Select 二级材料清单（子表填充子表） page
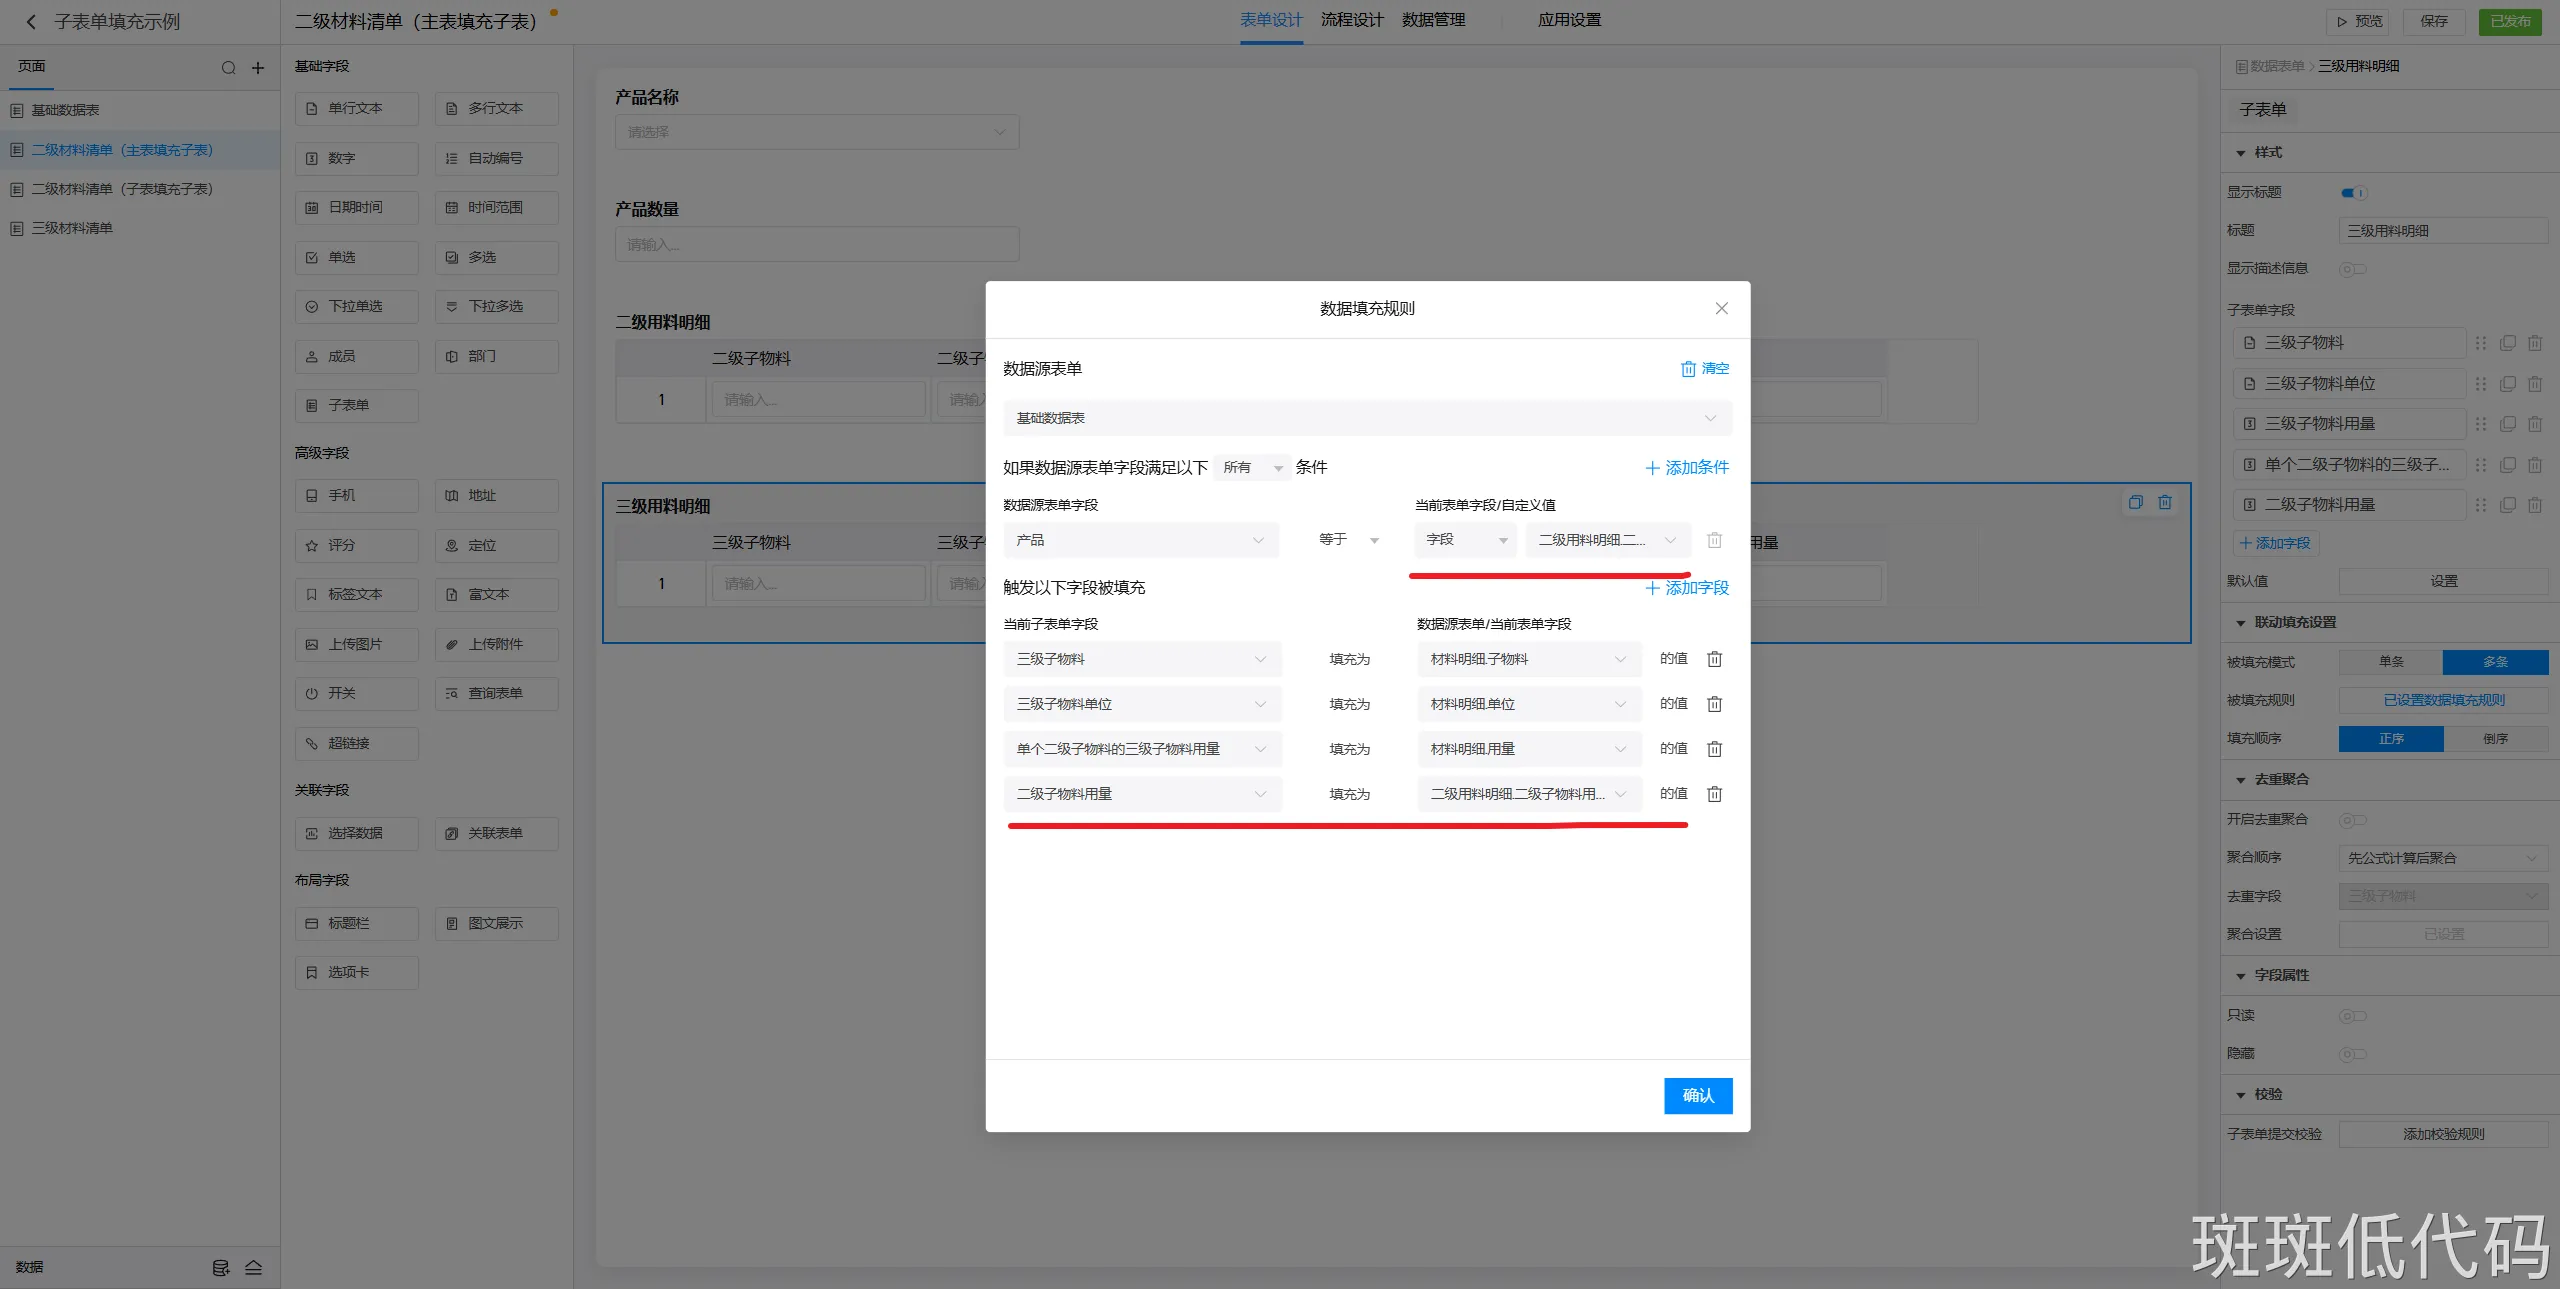 (122, 189)
